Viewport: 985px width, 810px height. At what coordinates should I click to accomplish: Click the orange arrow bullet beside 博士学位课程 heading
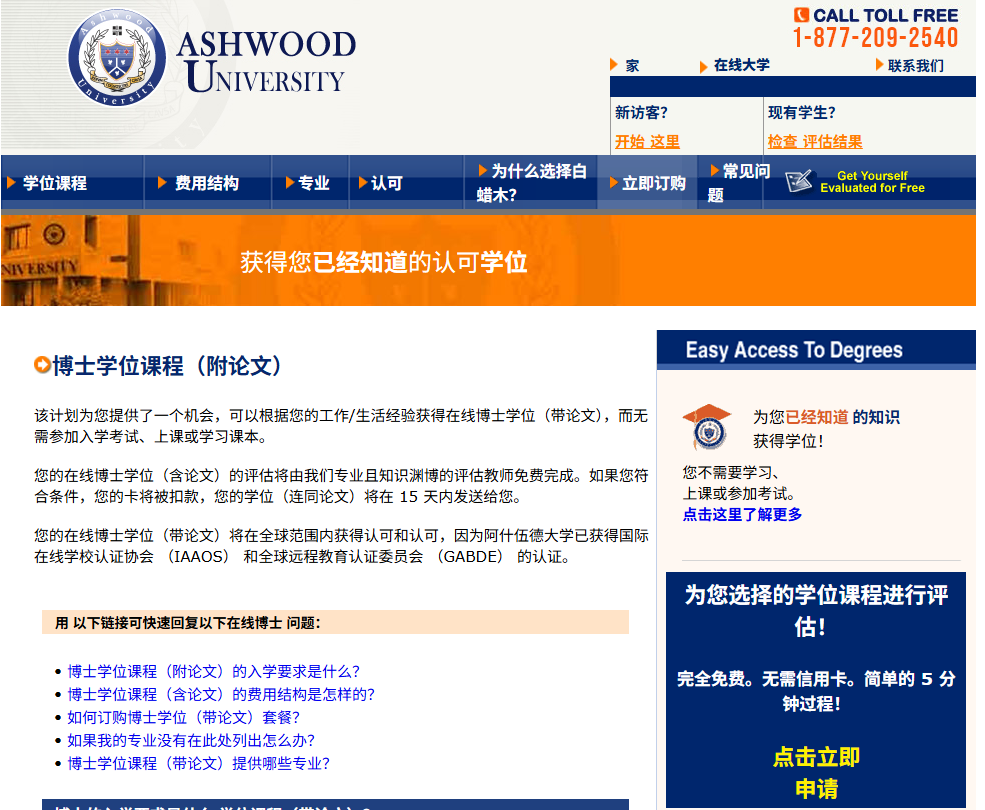42,366
